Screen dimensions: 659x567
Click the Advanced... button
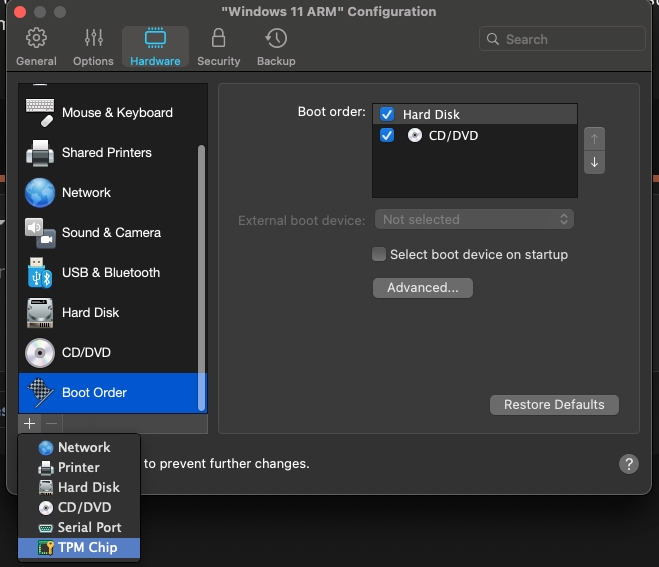click(x=422, y=288)
